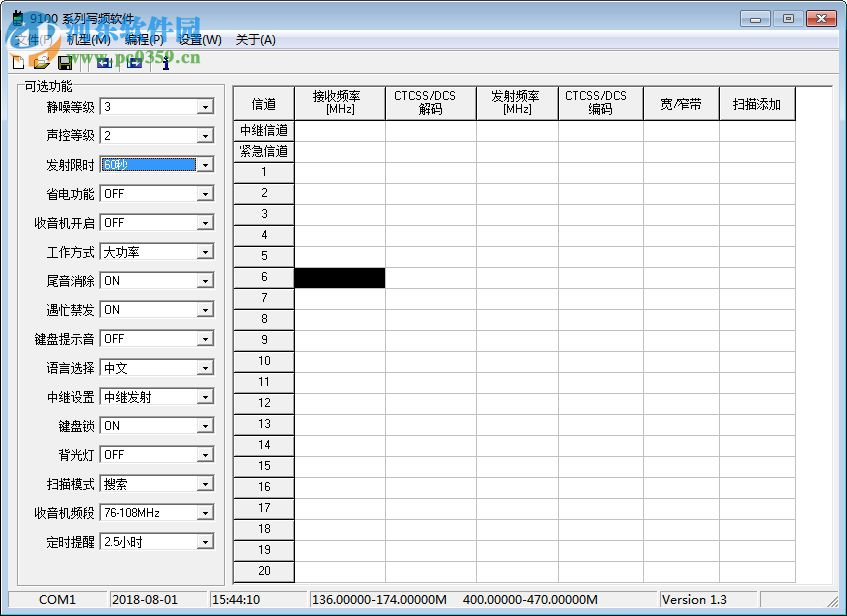This screenshot has width=847, height=616.
Task: Click the Open folder toolbar icon
Action: click(42, 63)
